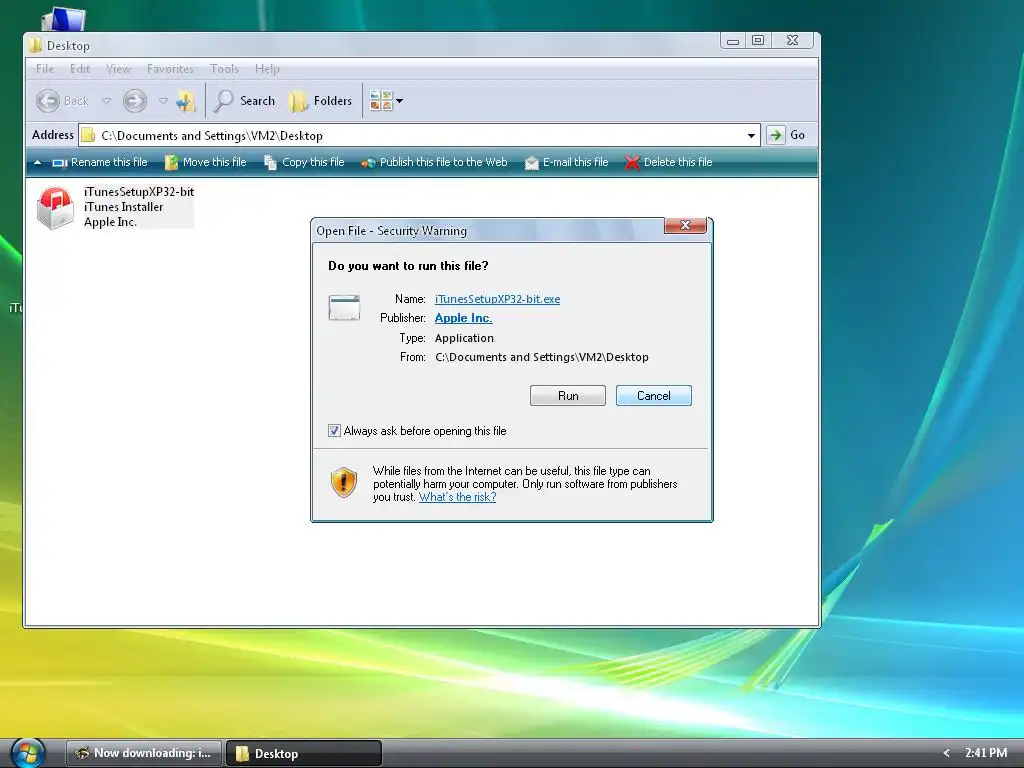Click Do you want to run this file? text
This screenshot has width=1024, height=768.
(408, 266)
